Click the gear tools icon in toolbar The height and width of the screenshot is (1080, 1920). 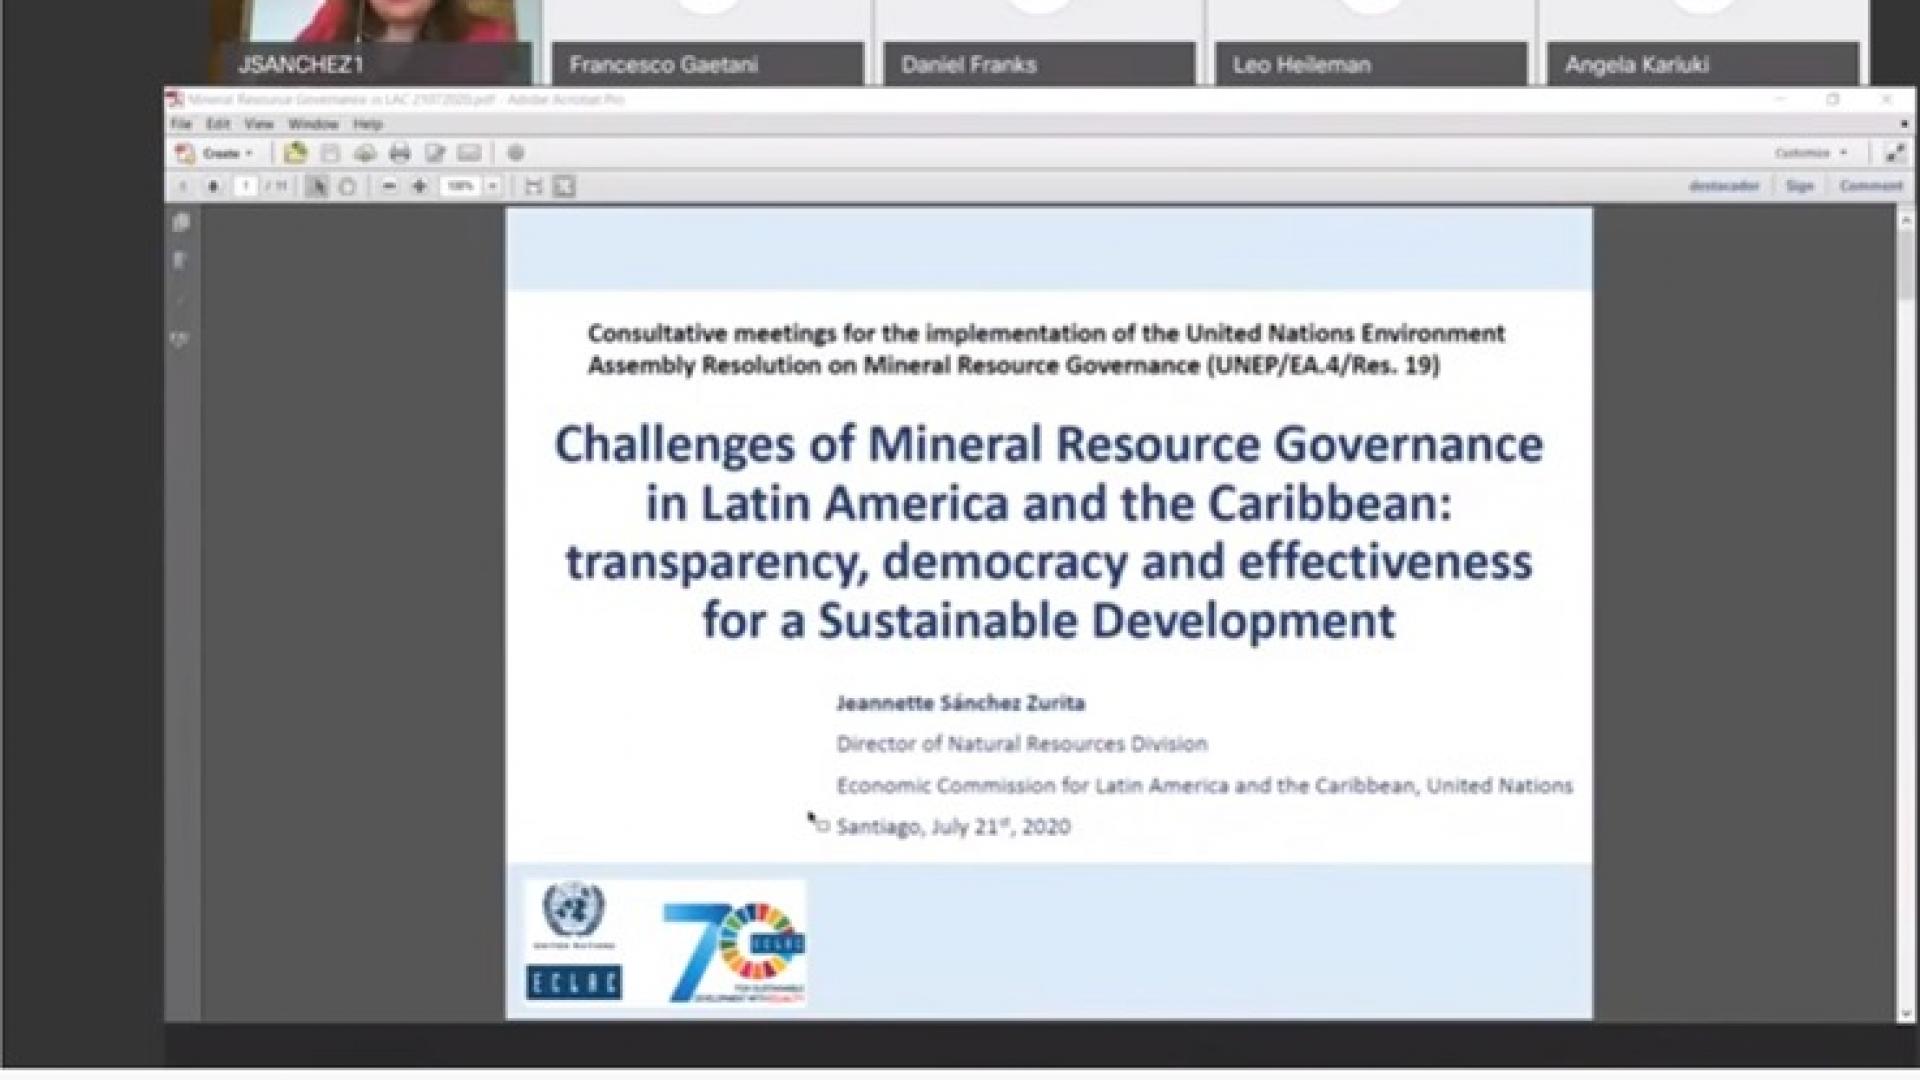[516, 153]
